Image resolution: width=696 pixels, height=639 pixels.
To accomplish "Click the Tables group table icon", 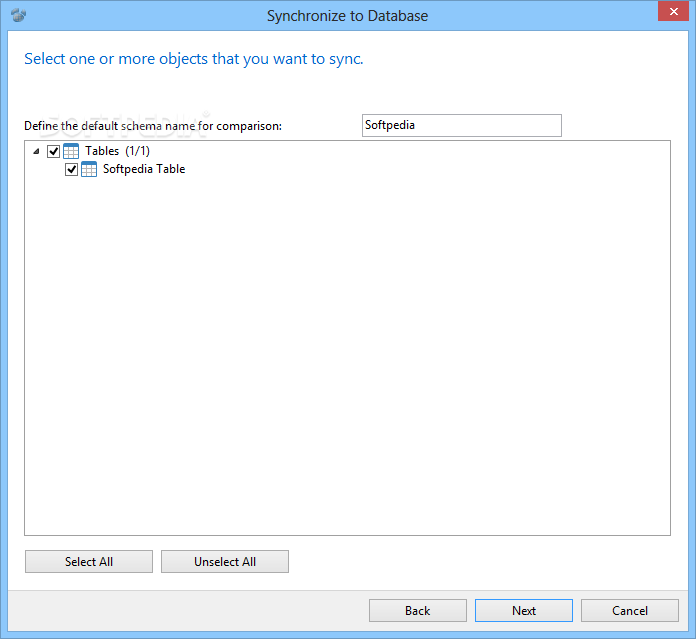I will pyautogui.click(x=71, y=151).
